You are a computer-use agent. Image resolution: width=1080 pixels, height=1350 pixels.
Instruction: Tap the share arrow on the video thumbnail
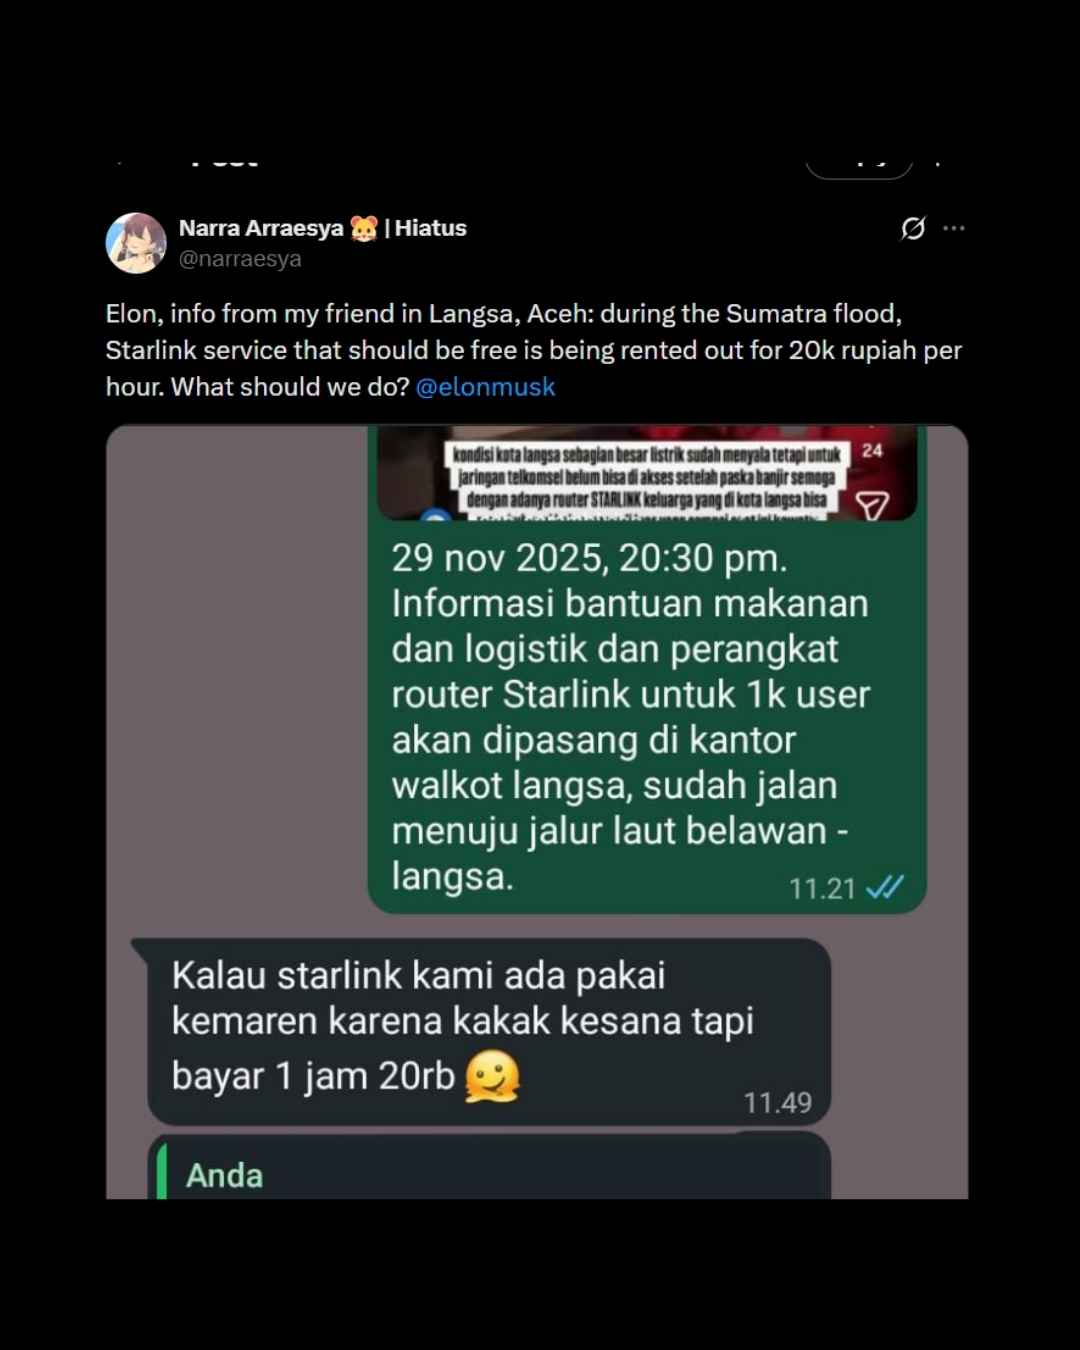pyautogui.click(x=872, y=505)
